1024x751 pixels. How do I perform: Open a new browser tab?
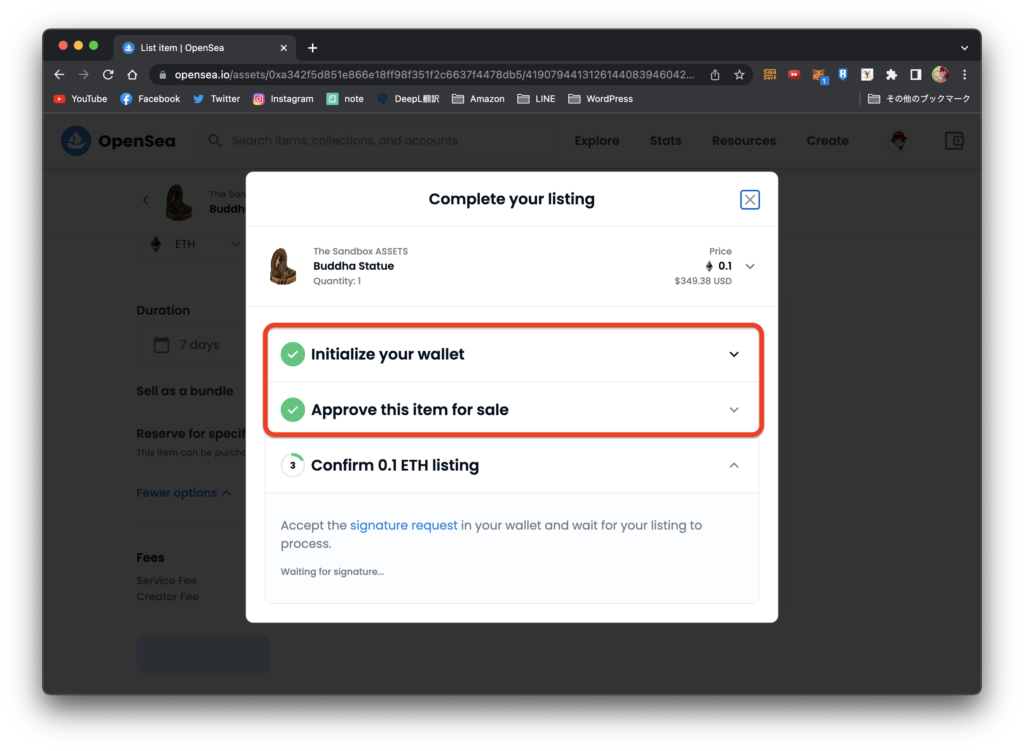[313, 48]
